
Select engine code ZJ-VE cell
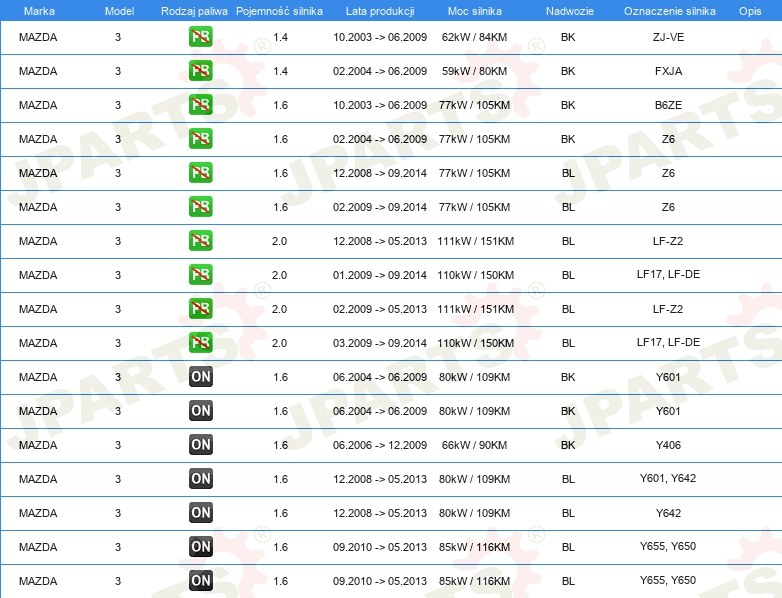coord(668,37)
